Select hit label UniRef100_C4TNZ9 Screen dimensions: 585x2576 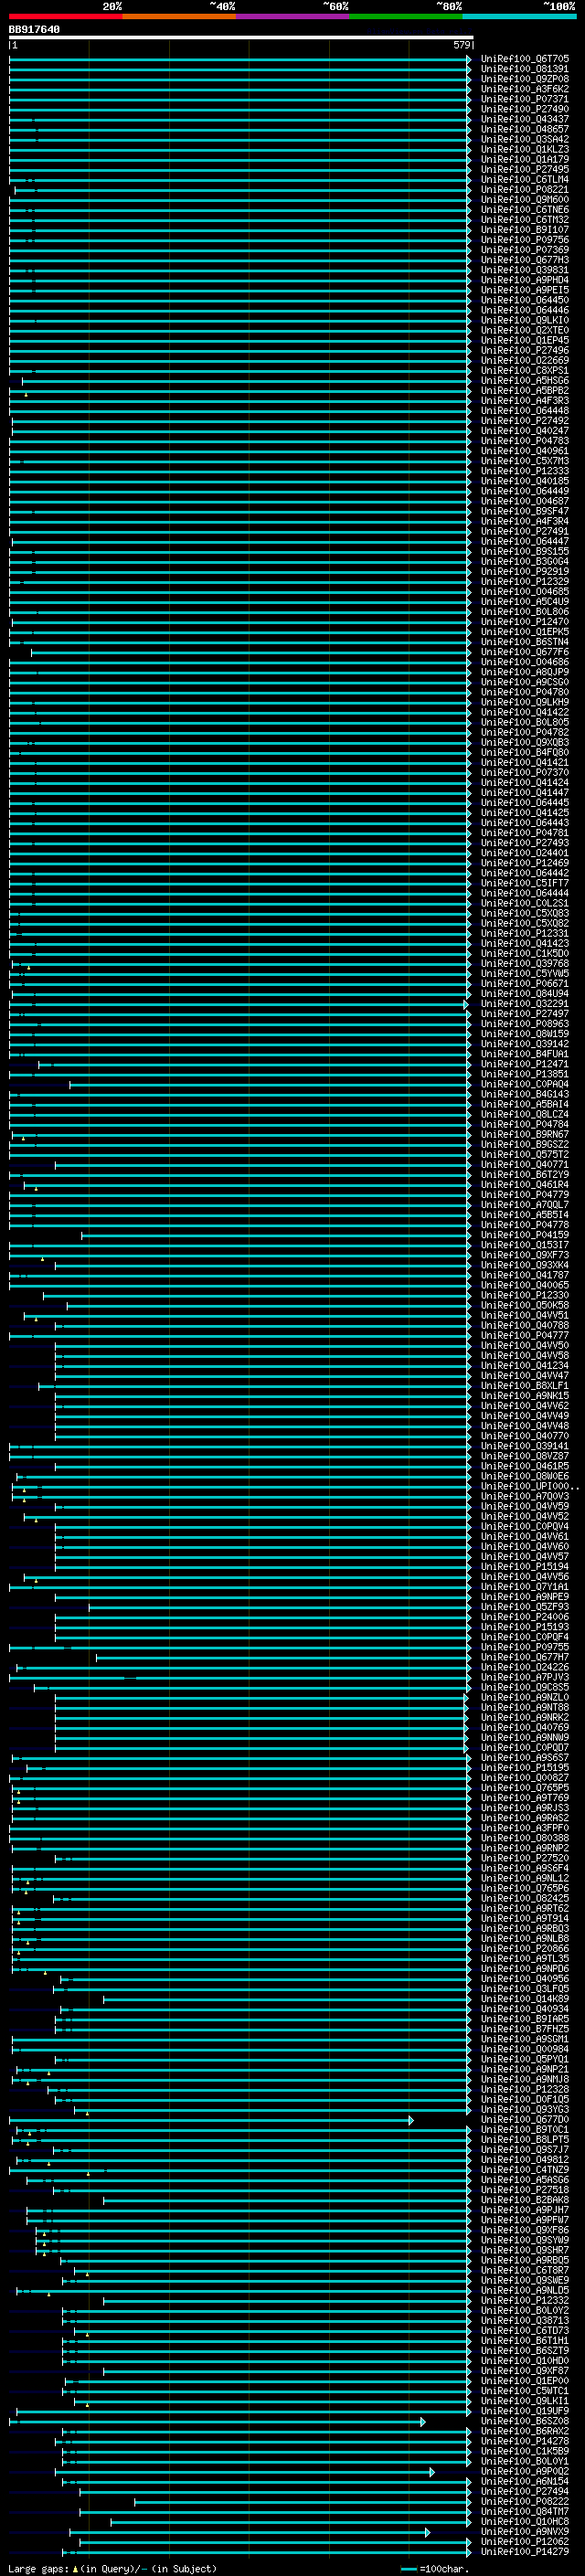(524, 2170)
